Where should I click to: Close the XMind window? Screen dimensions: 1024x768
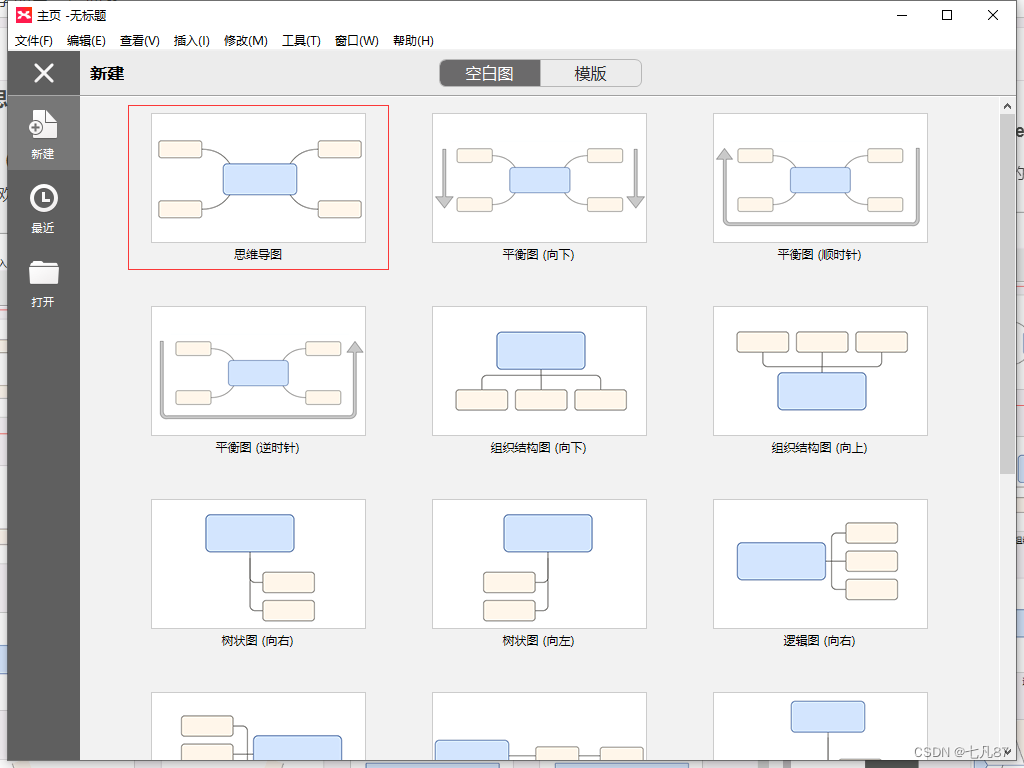click(x=993, y=15)
